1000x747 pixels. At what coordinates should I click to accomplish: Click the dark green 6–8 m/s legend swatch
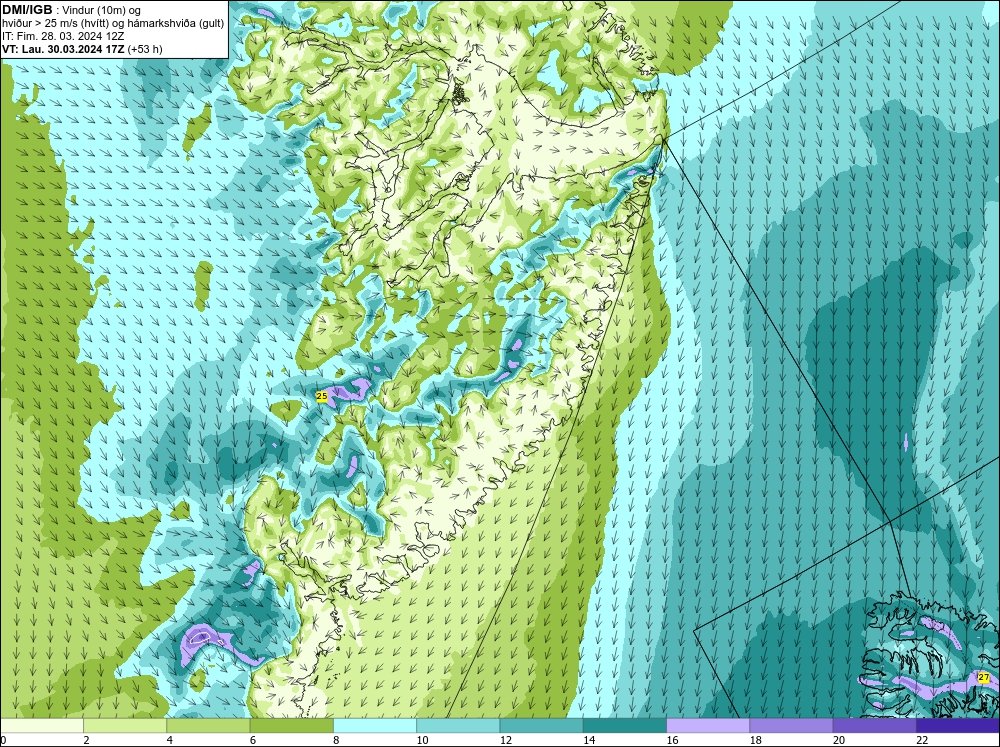point(291,726)
